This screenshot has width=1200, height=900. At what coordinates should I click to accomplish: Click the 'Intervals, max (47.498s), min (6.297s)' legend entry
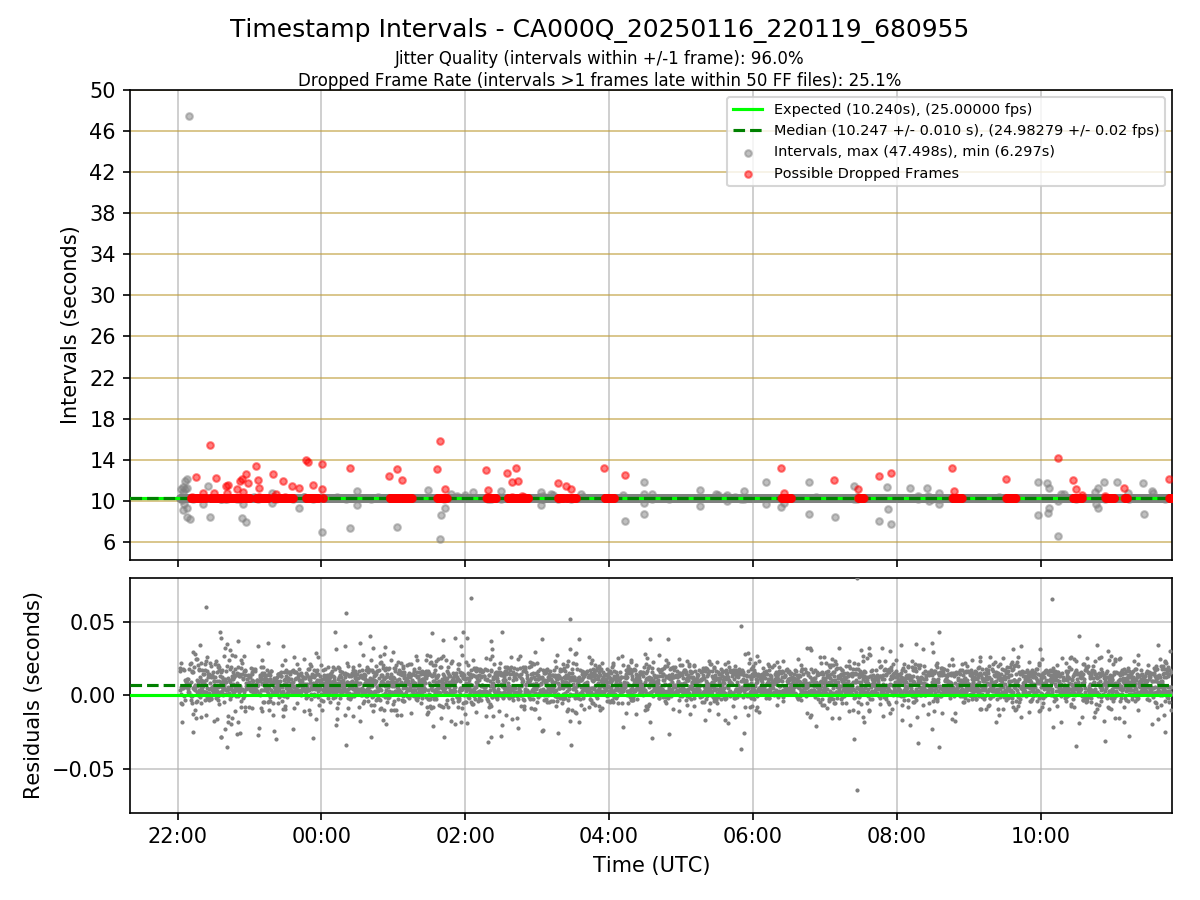tap(914, 151)
